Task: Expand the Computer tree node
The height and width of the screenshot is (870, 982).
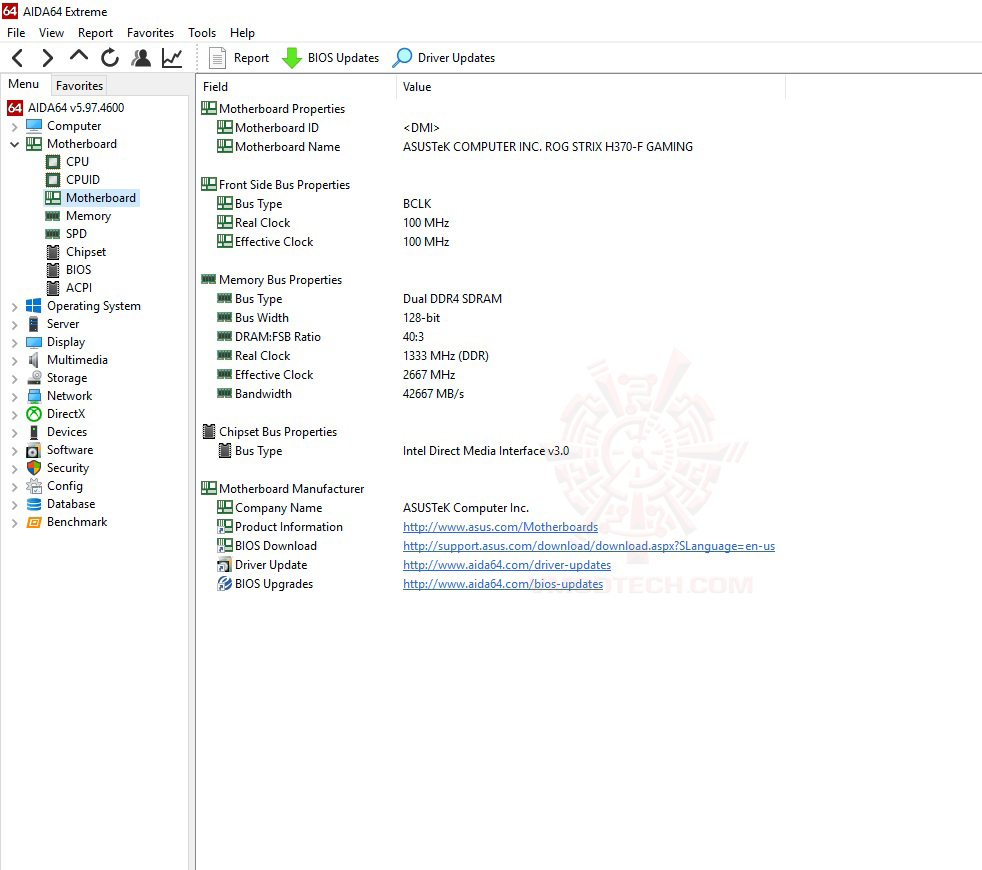Action: [x=14, y=127]
